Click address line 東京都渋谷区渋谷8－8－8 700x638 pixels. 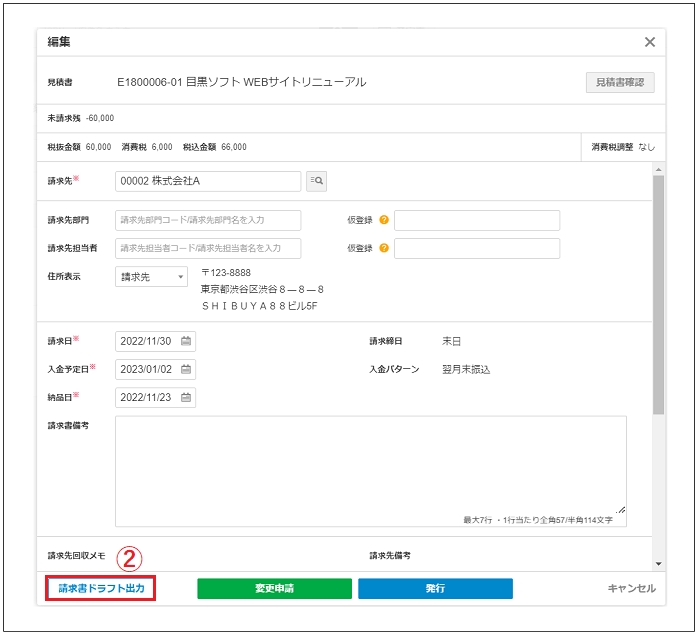click(262, 289)
